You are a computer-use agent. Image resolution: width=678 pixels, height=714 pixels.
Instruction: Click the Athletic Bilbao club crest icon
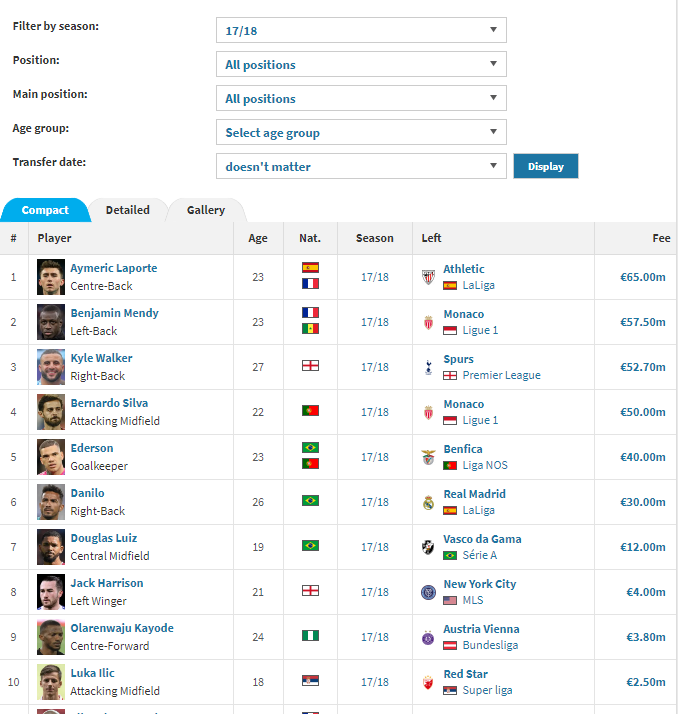click(428, 277)
